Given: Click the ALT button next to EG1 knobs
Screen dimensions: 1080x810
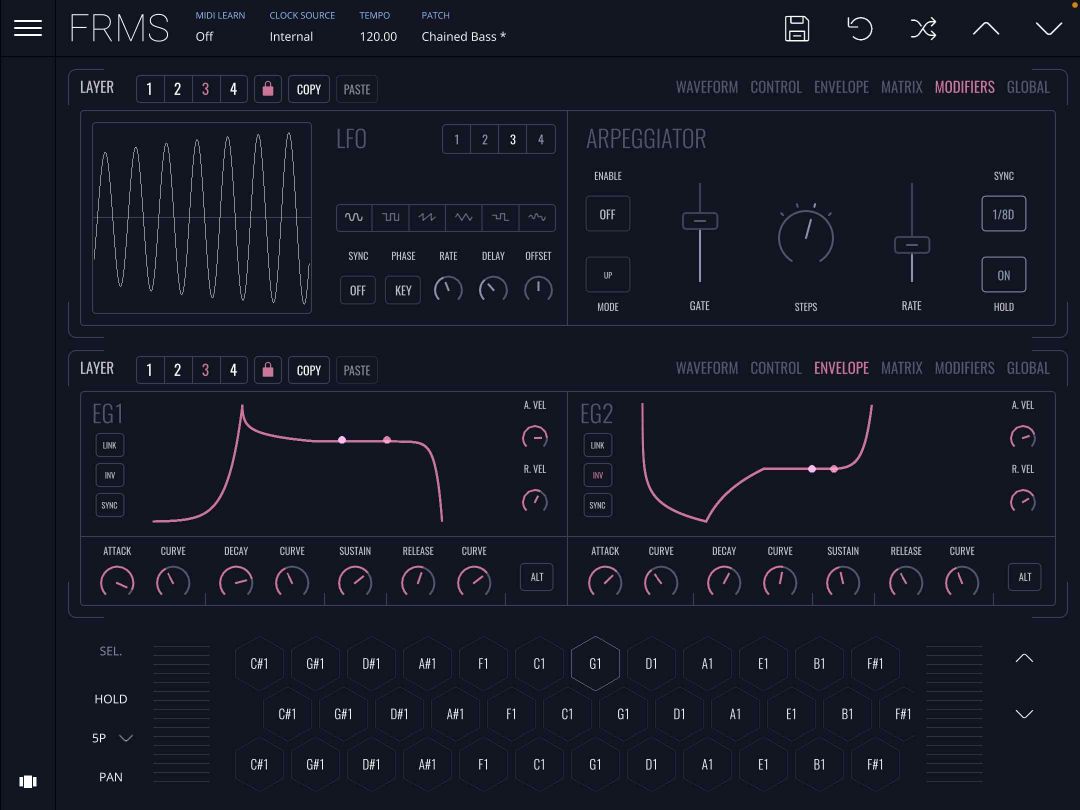Looking at the screenshot, I should (x=536, y=577).
